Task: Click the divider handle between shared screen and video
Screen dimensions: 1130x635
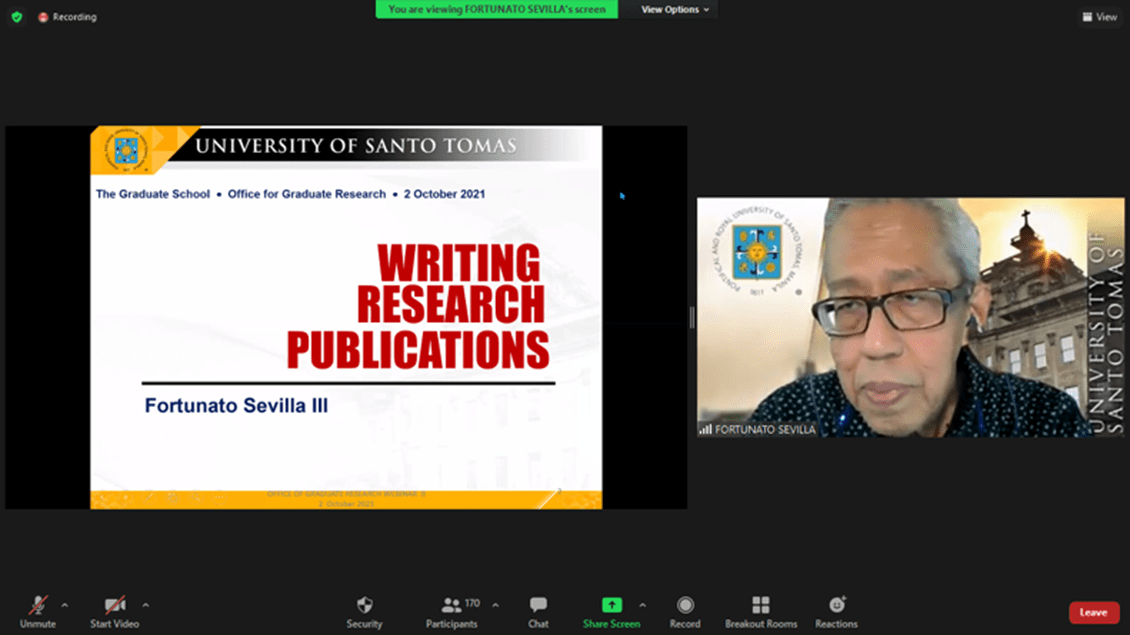Action: (692, 317)
